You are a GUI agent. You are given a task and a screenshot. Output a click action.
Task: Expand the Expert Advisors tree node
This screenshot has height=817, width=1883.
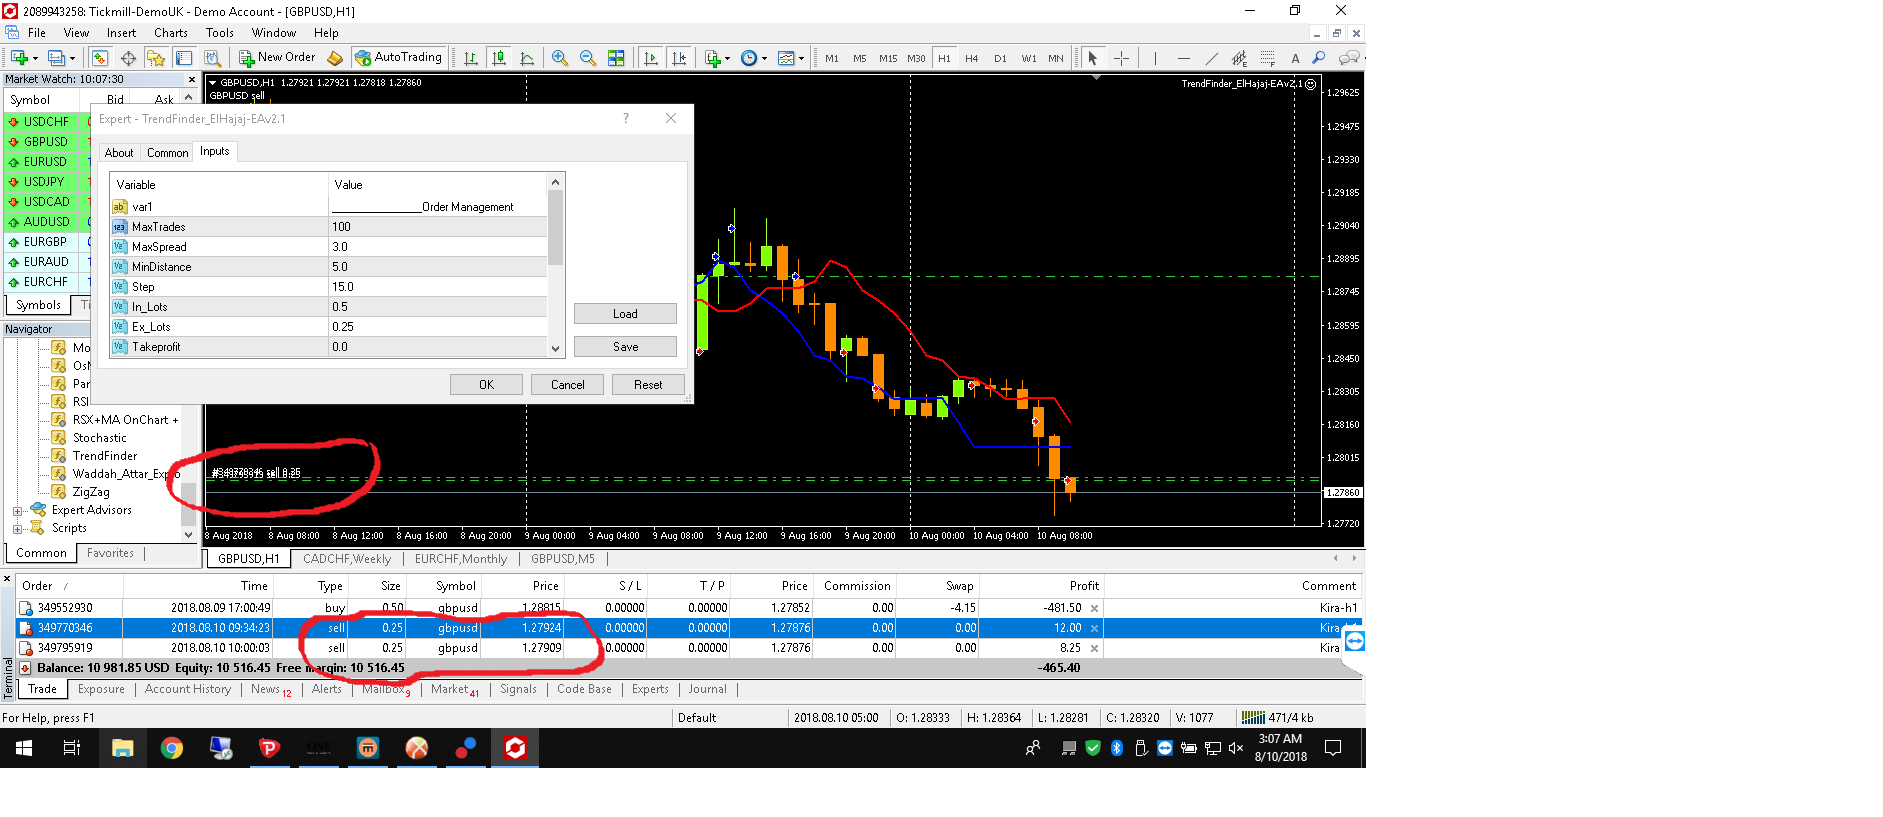click(17, 511)
